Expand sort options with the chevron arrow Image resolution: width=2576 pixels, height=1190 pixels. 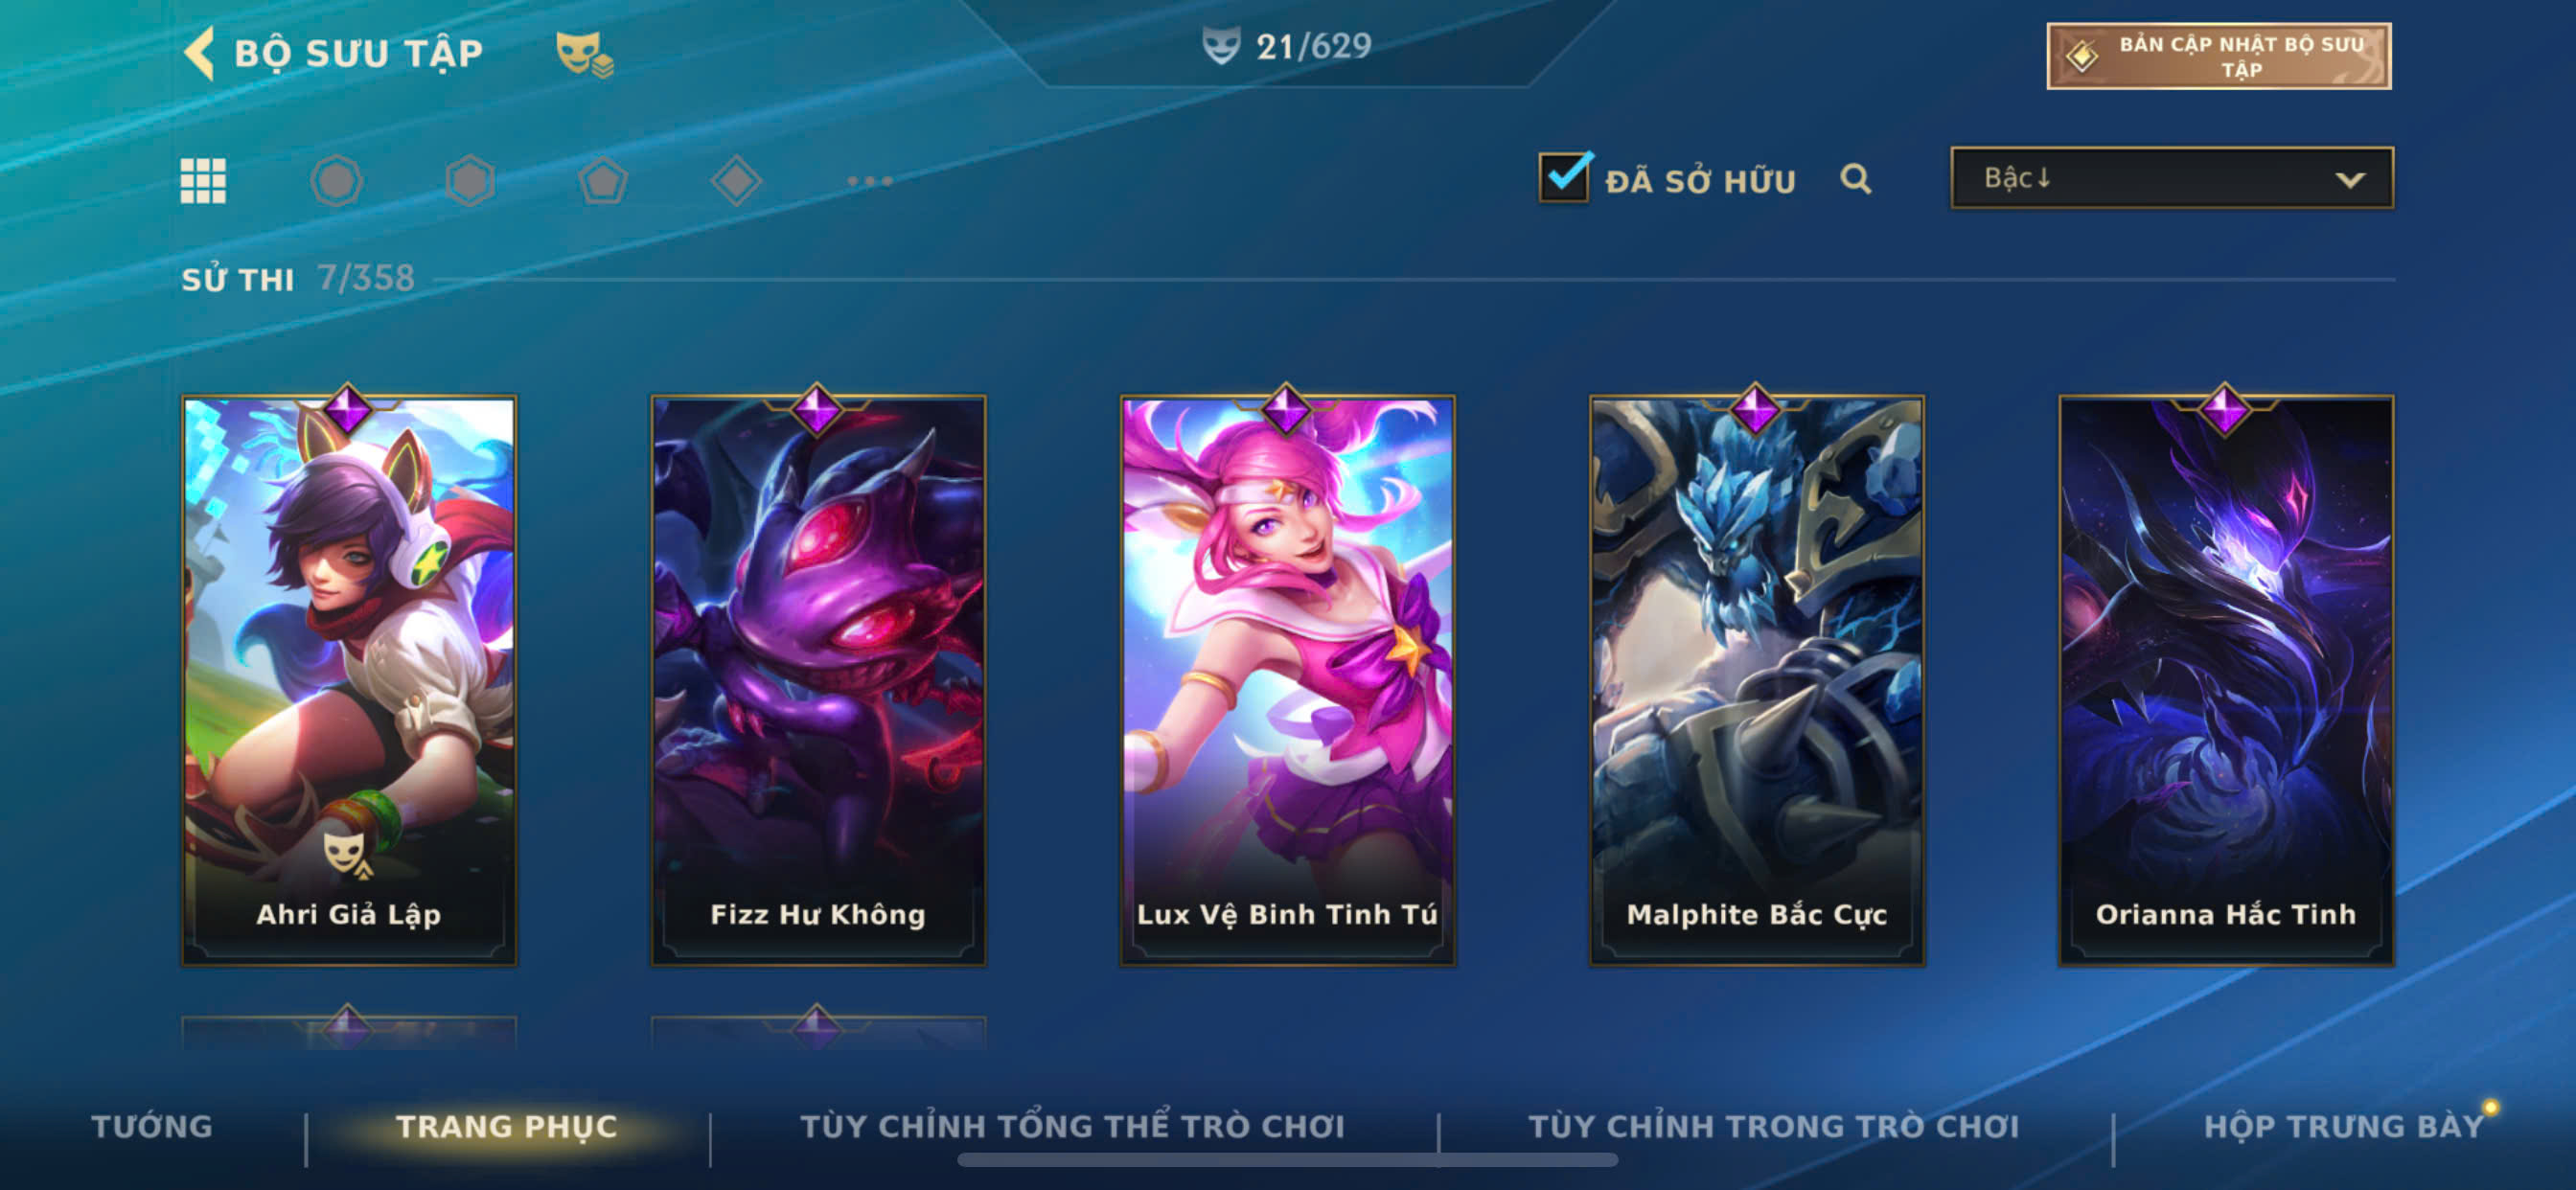pos(2350,180)
